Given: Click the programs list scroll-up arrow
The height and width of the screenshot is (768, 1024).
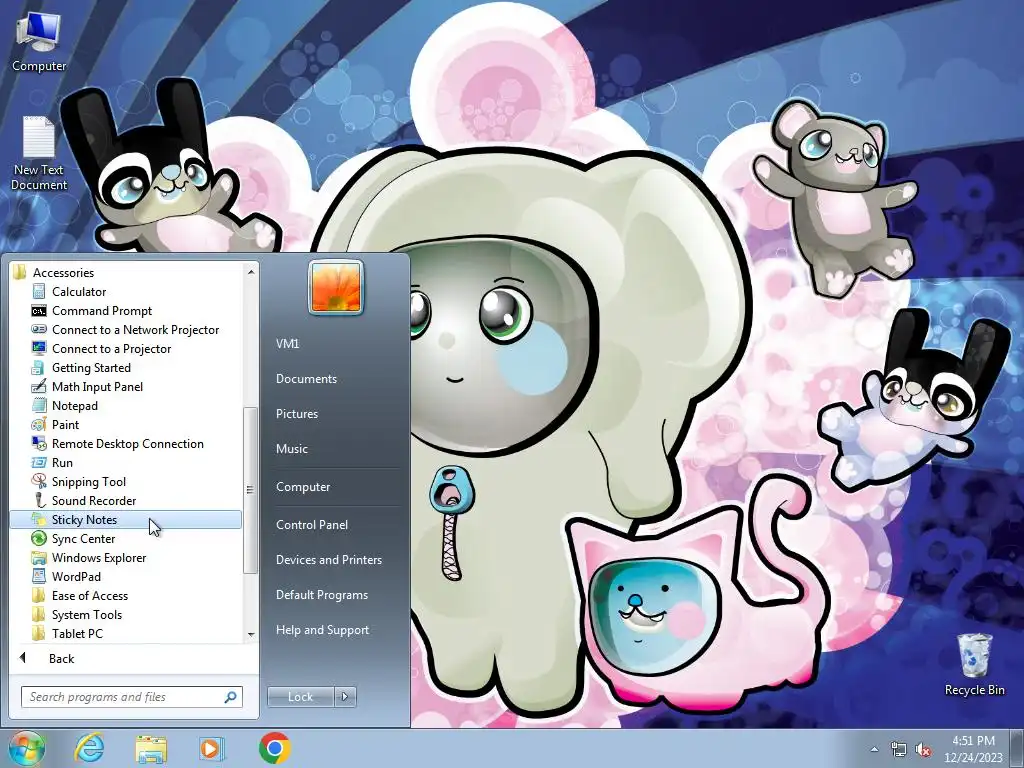Looking at the screenshot, I should point(251,271).
